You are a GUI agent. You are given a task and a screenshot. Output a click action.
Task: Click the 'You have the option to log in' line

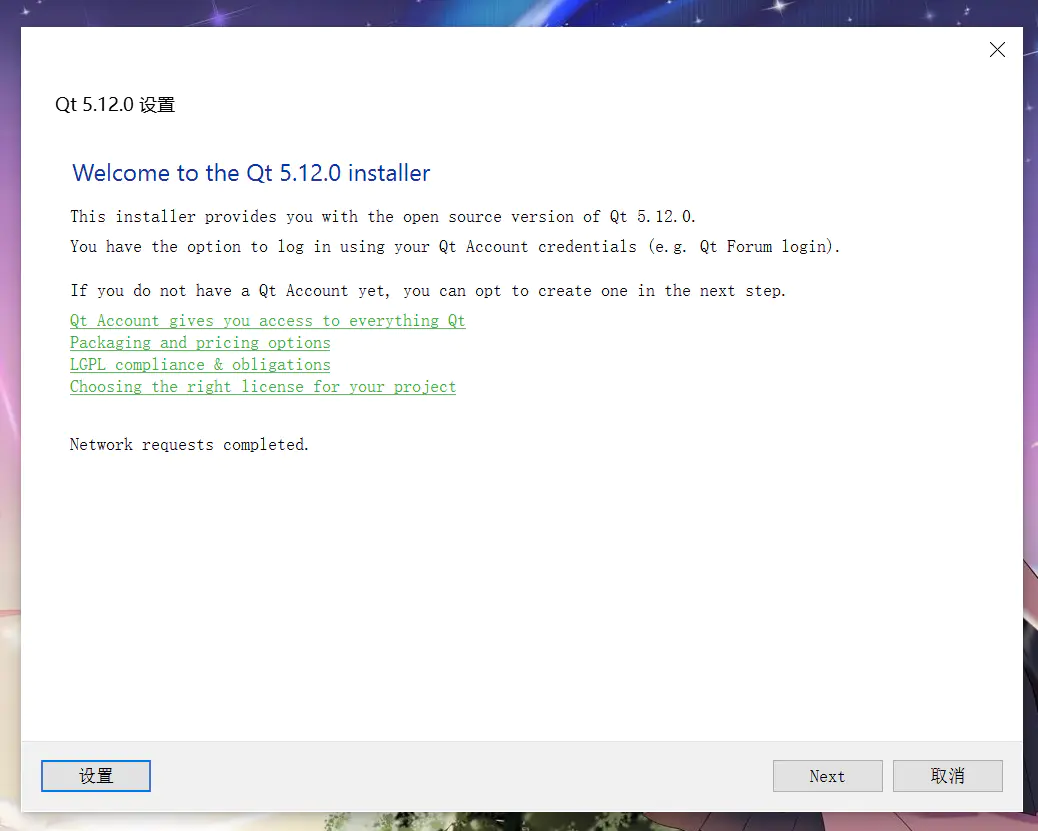click(x=455, y=247)
